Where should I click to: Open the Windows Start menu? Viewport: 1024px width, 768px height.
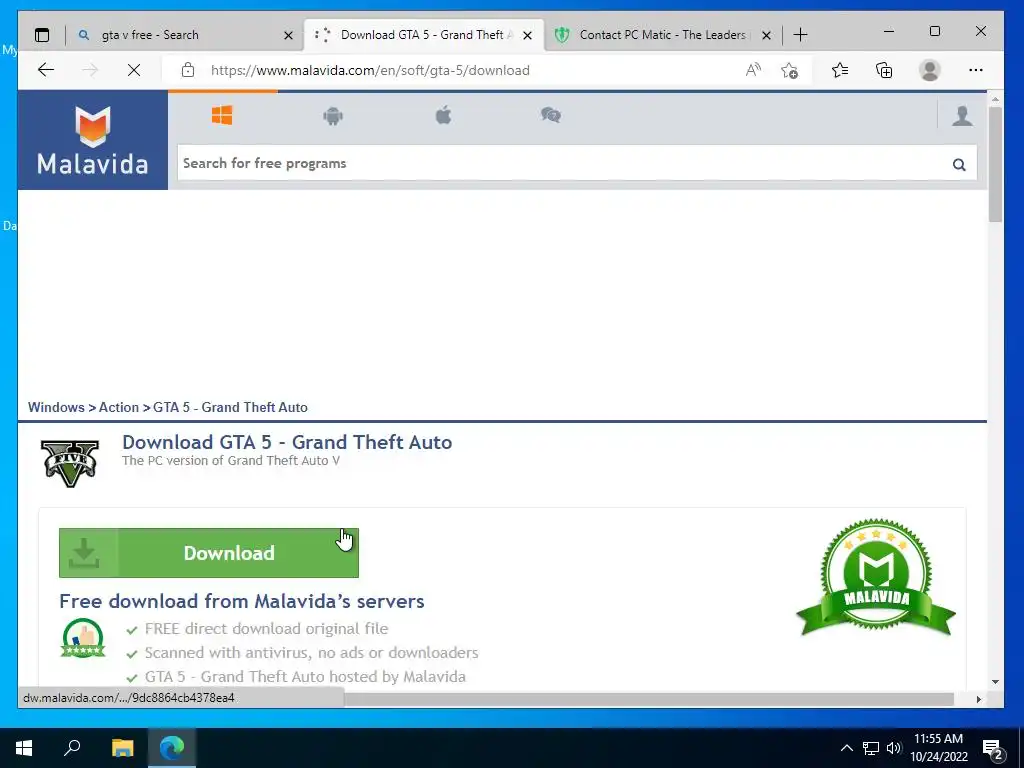pyautogui.click(x=24, y=748)
